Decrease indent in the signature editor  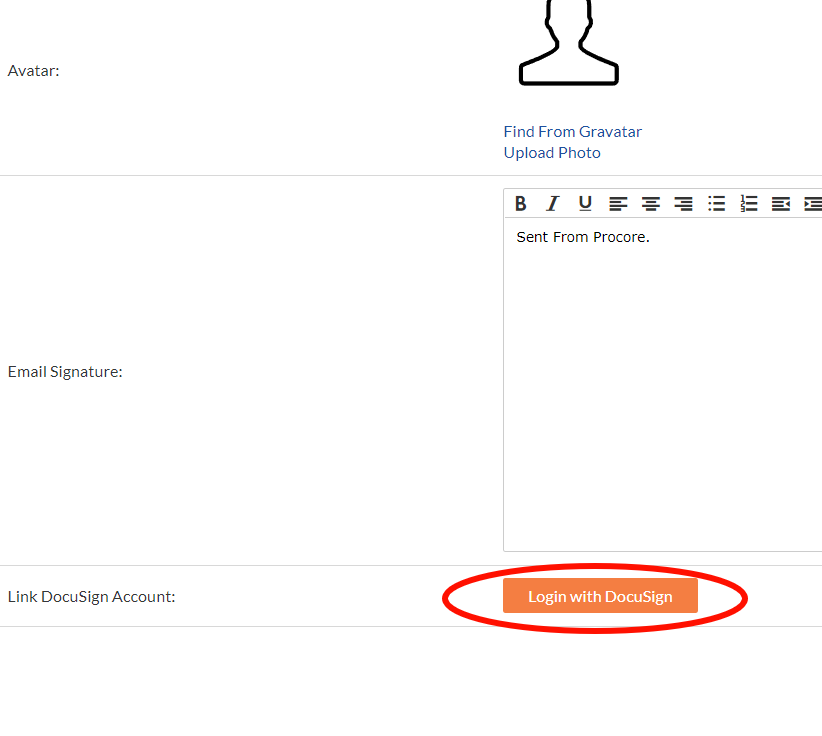click(781, 203)
